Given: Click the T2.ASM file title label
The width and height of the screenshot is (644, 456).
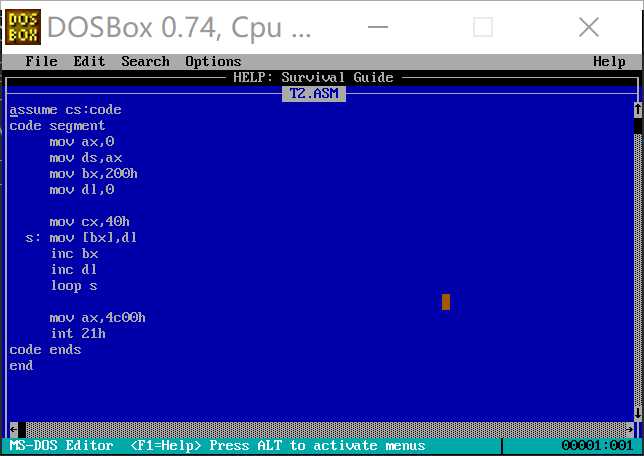Looking at the screenshot, I should click(314, 94).
